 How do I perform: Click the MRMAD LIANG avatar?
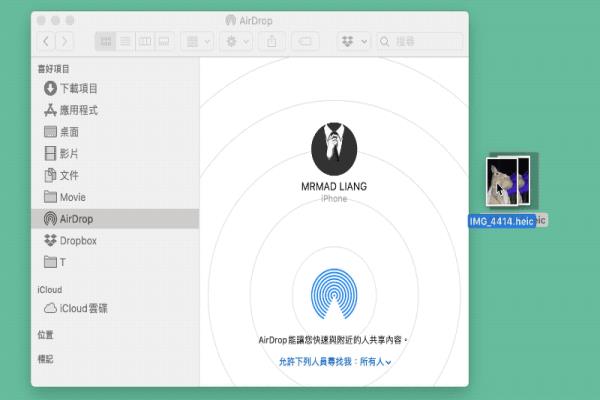[x=334, y=149]
